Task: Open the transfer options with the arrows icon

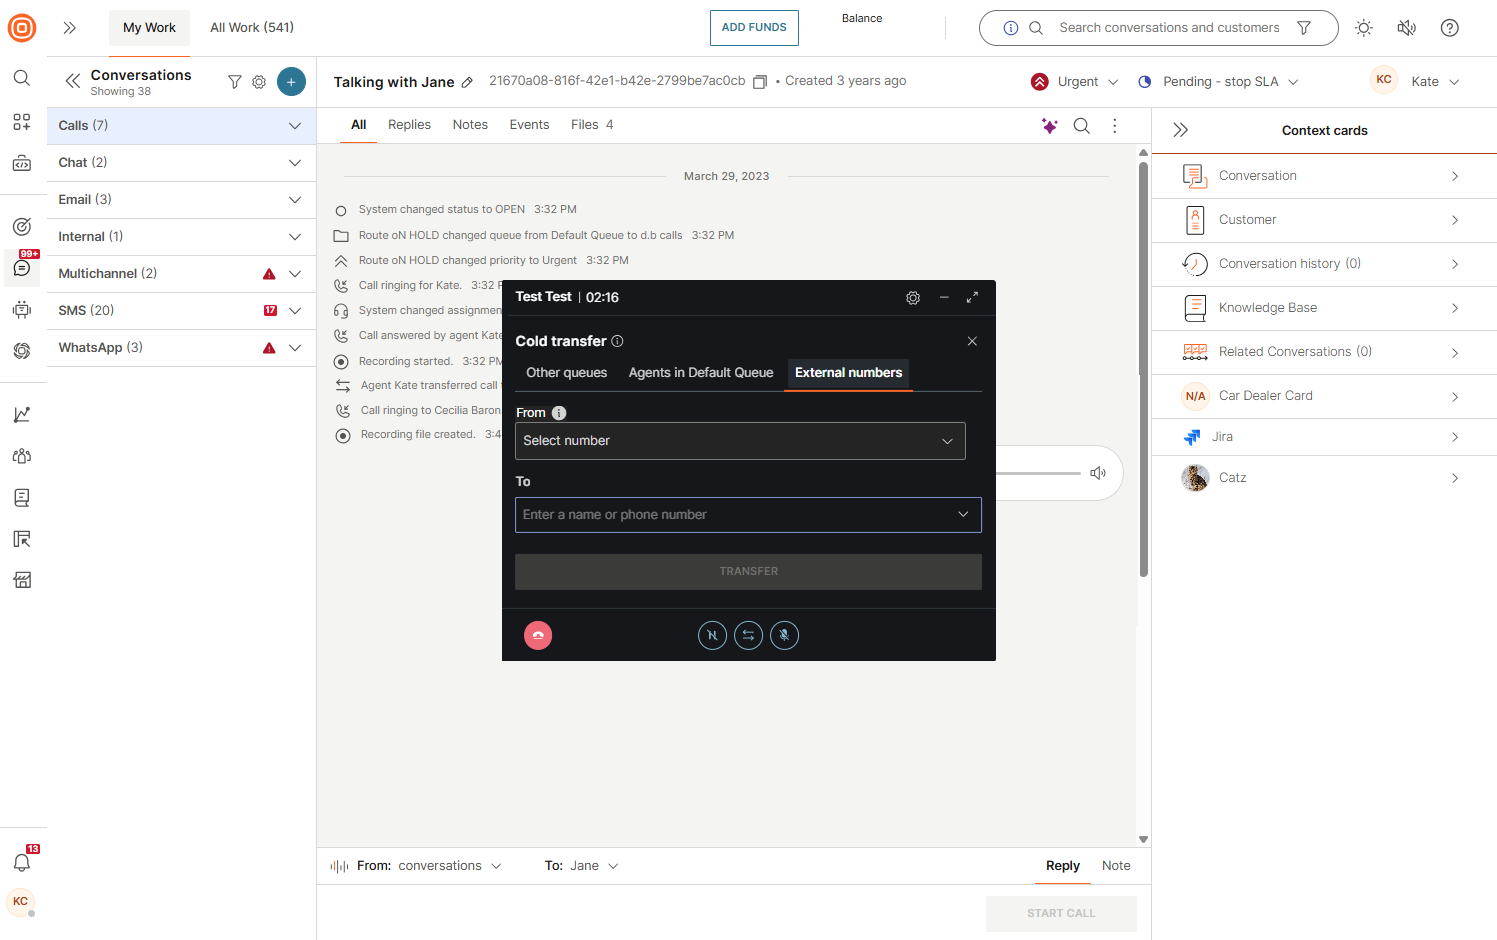Action: (748, 635)
